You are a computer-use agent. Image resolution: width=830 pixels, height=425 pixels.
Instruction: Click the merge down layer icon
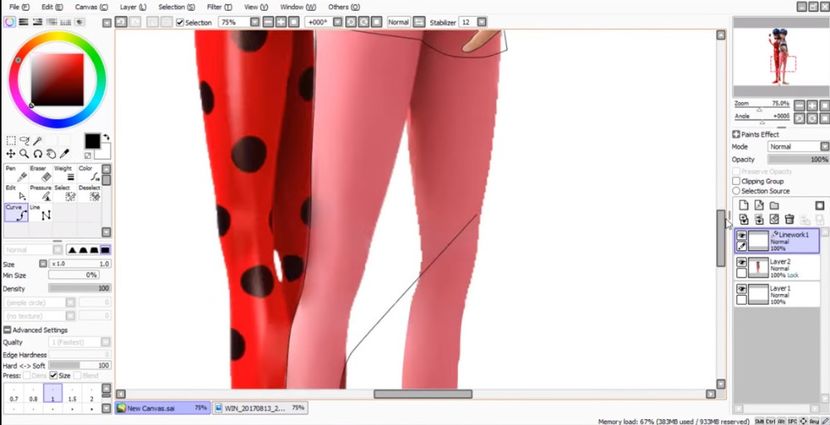pyautogui.click(x=759, y=219)
